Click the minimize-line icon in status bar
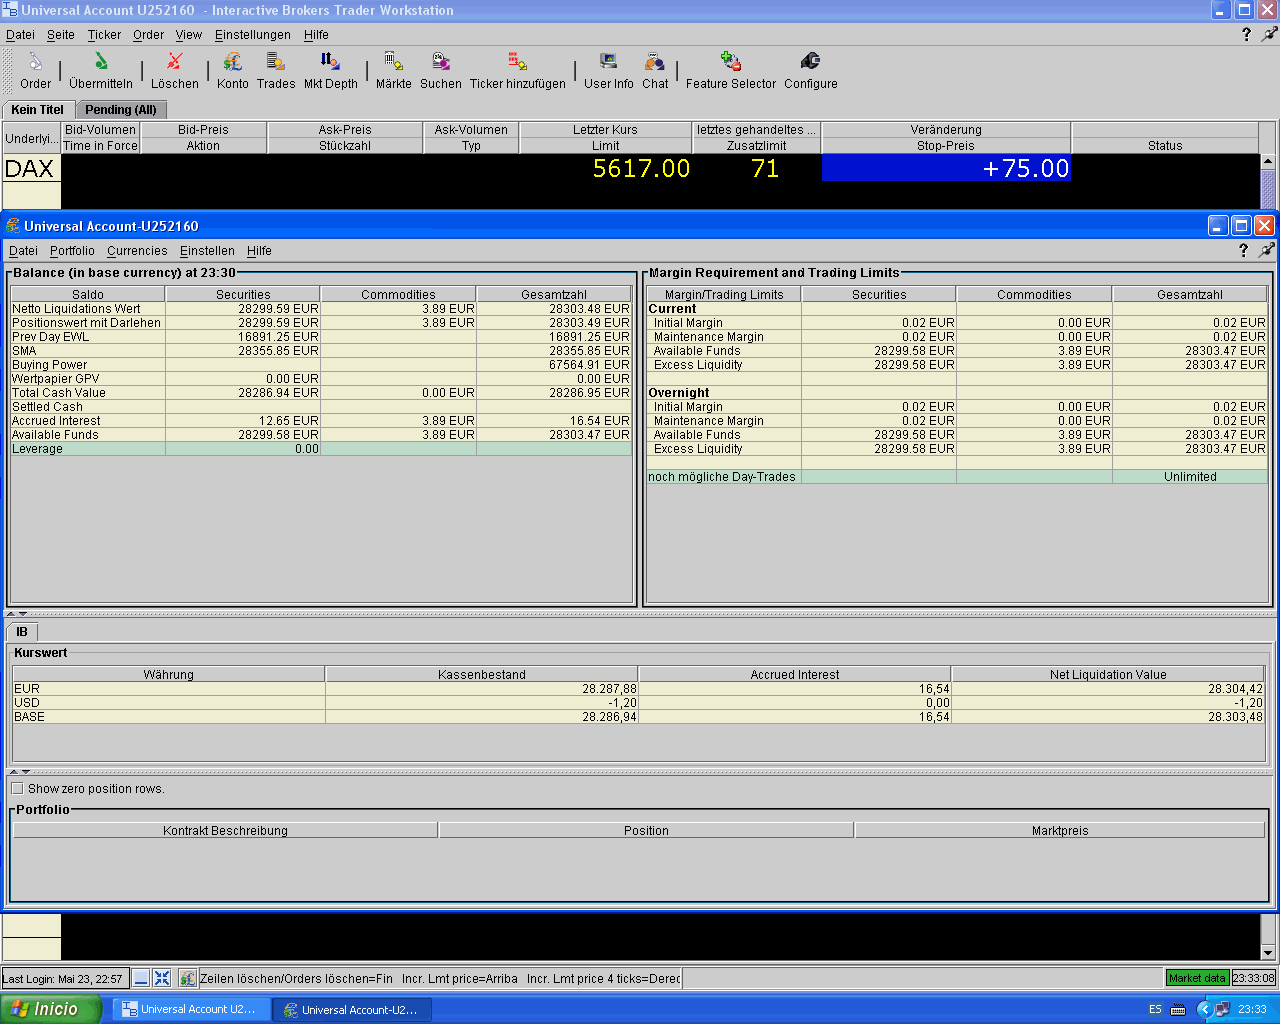The width and height of the screenshot is (1280, 1024). pyautogui.click(x=141, y=978)
